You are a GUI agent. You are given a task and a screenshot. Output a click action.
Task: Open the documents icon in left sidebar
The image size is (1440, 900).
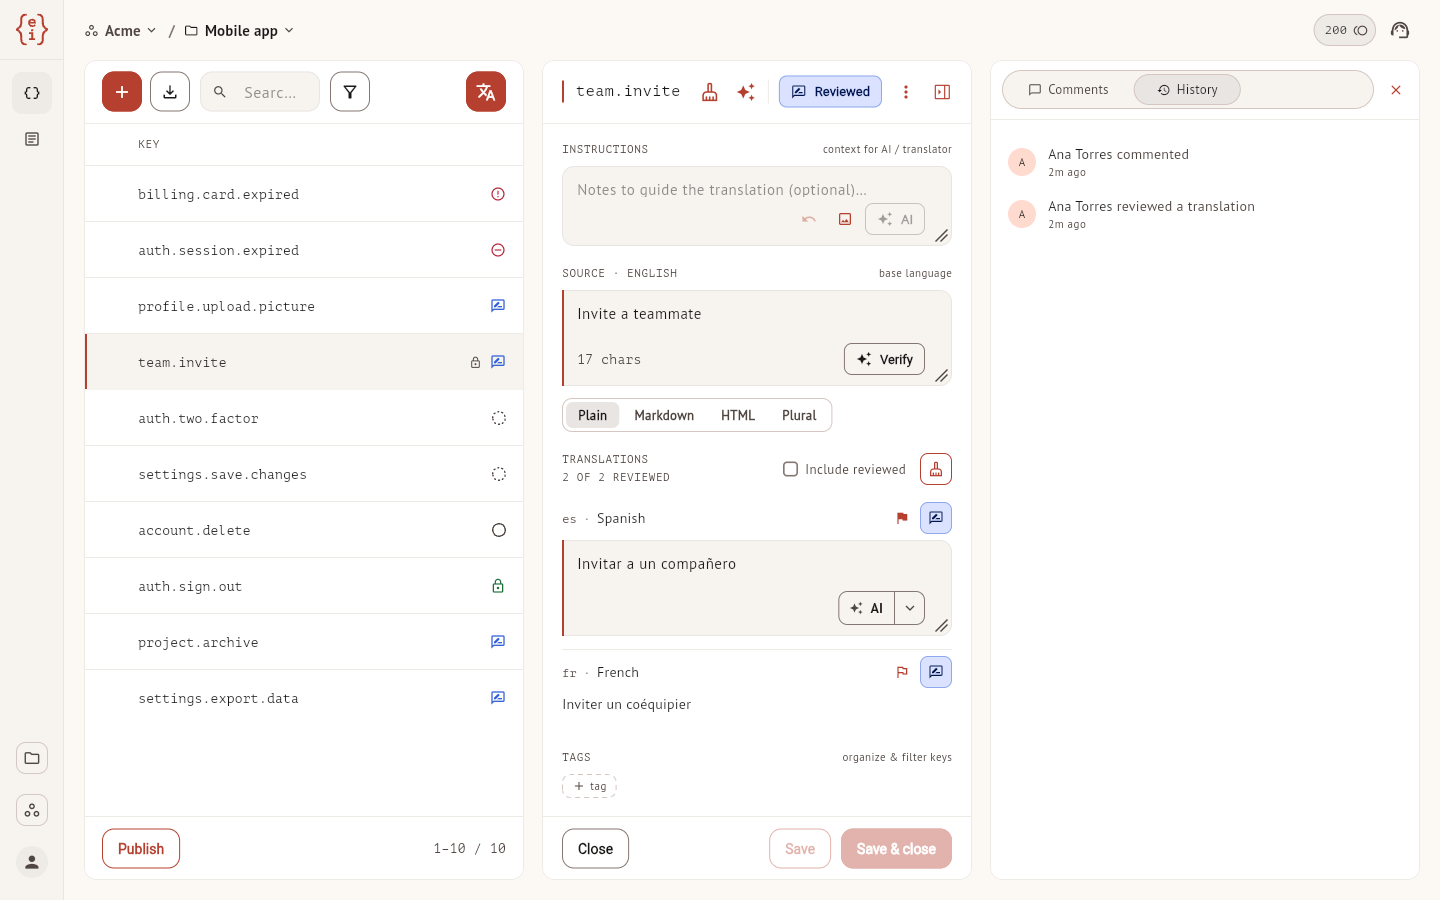[x=32, y=139]
